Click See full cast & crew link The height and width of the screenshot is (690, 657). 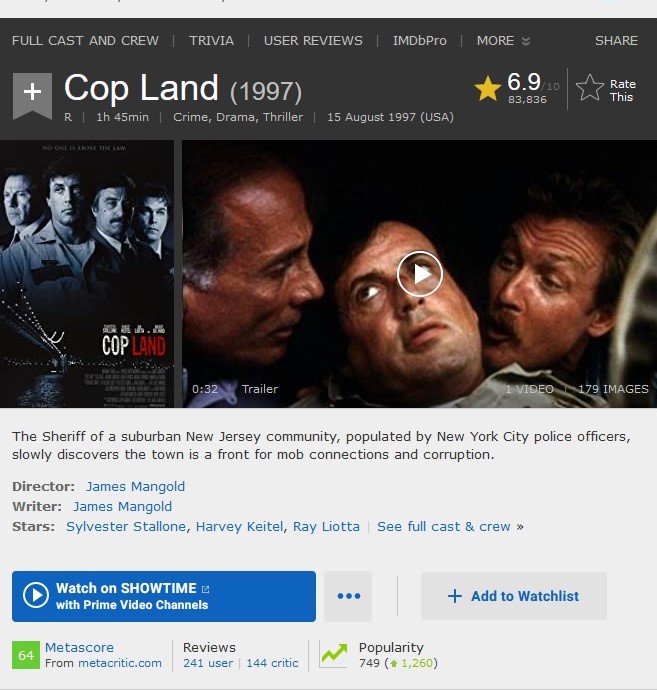(444, 526)
